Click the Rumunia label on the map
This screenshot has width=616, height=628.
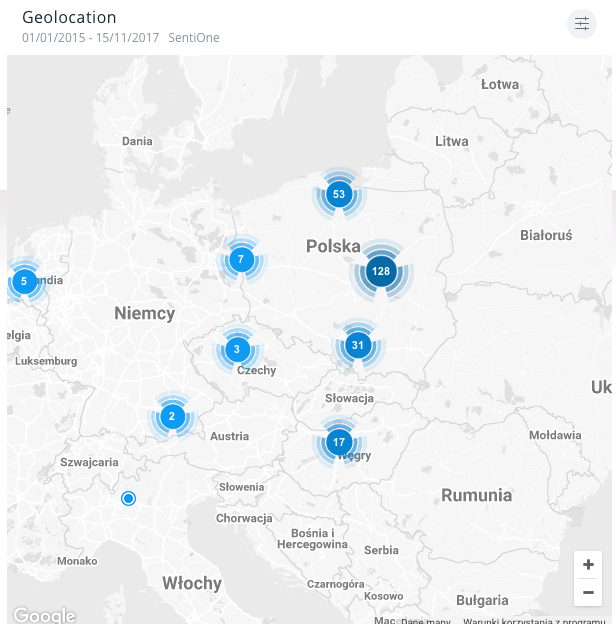tap(476, 495)
